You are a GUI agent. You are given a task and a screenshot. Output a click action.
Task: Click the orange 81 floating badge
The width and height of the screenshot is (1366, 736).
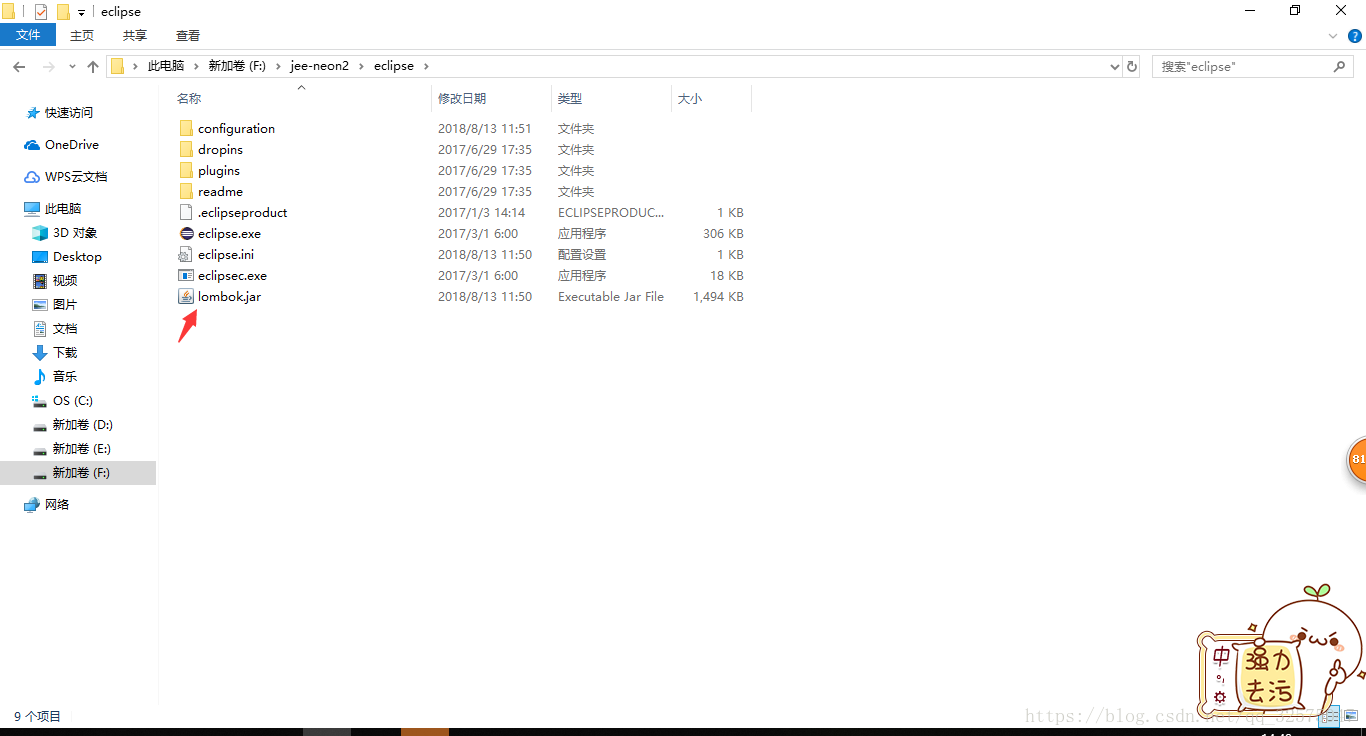point(1357,460)
